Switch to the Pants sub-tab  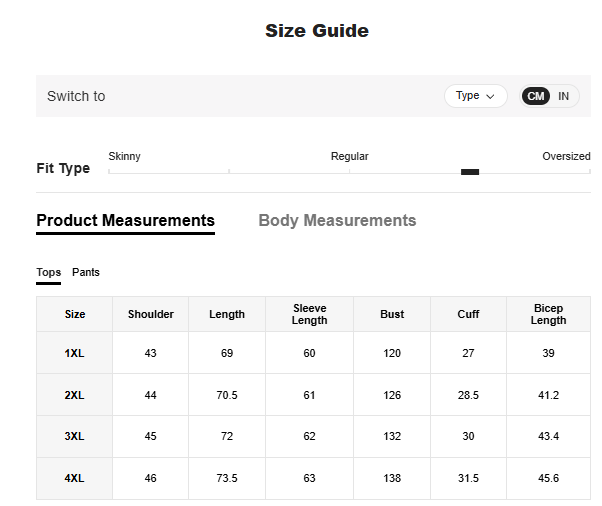pos(86,273)
